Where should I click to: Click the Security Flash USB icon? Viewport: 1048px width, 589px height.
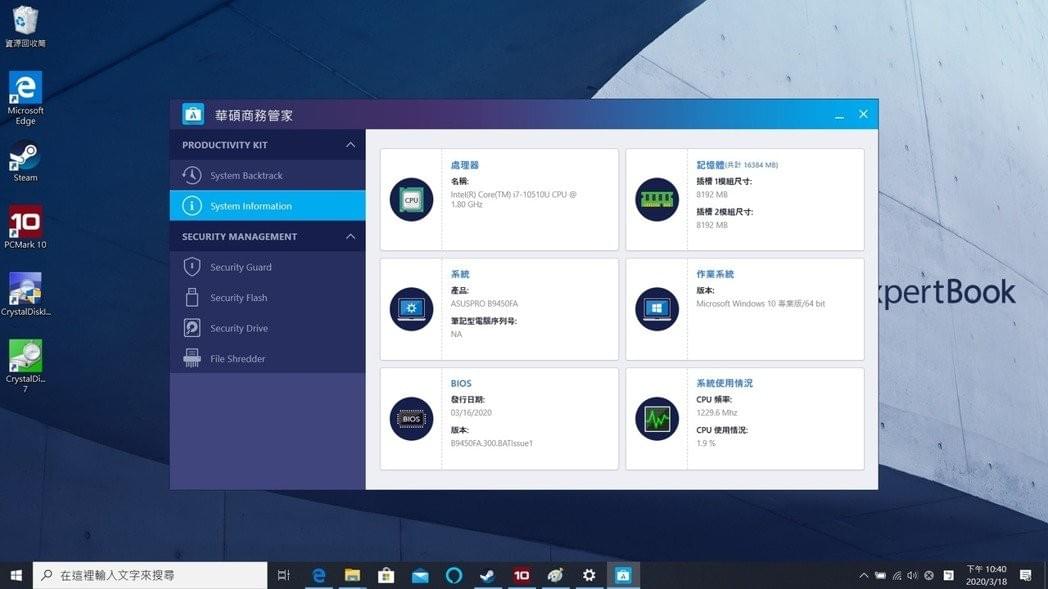click(x=192, y=298)
